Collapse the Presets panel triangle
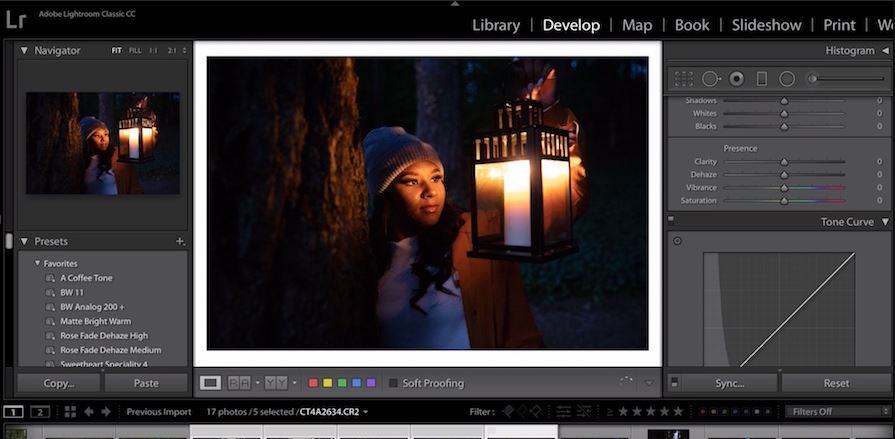 coord(24,241)
